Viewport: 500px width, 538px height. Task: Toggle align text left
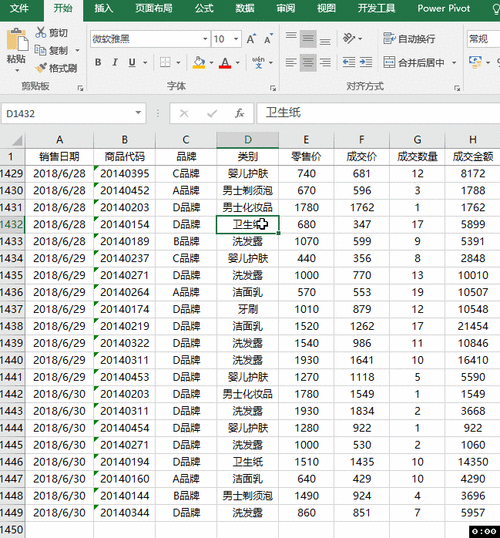click(x=291, y=62)
